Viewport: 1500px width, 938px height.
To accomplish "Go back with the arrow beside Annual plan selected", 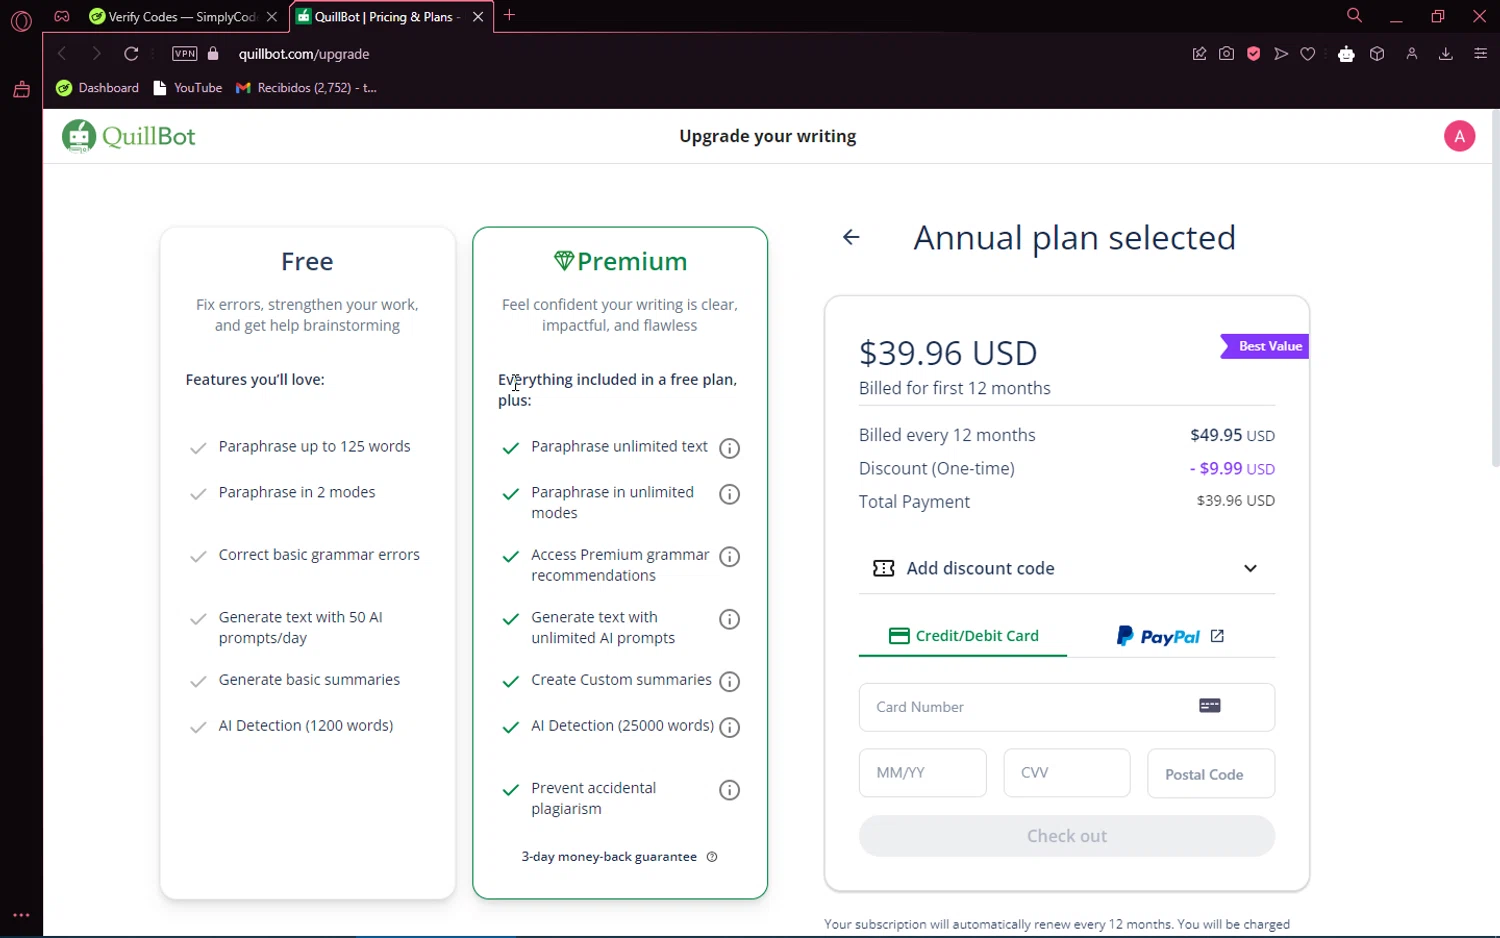I will pos(851,237).
